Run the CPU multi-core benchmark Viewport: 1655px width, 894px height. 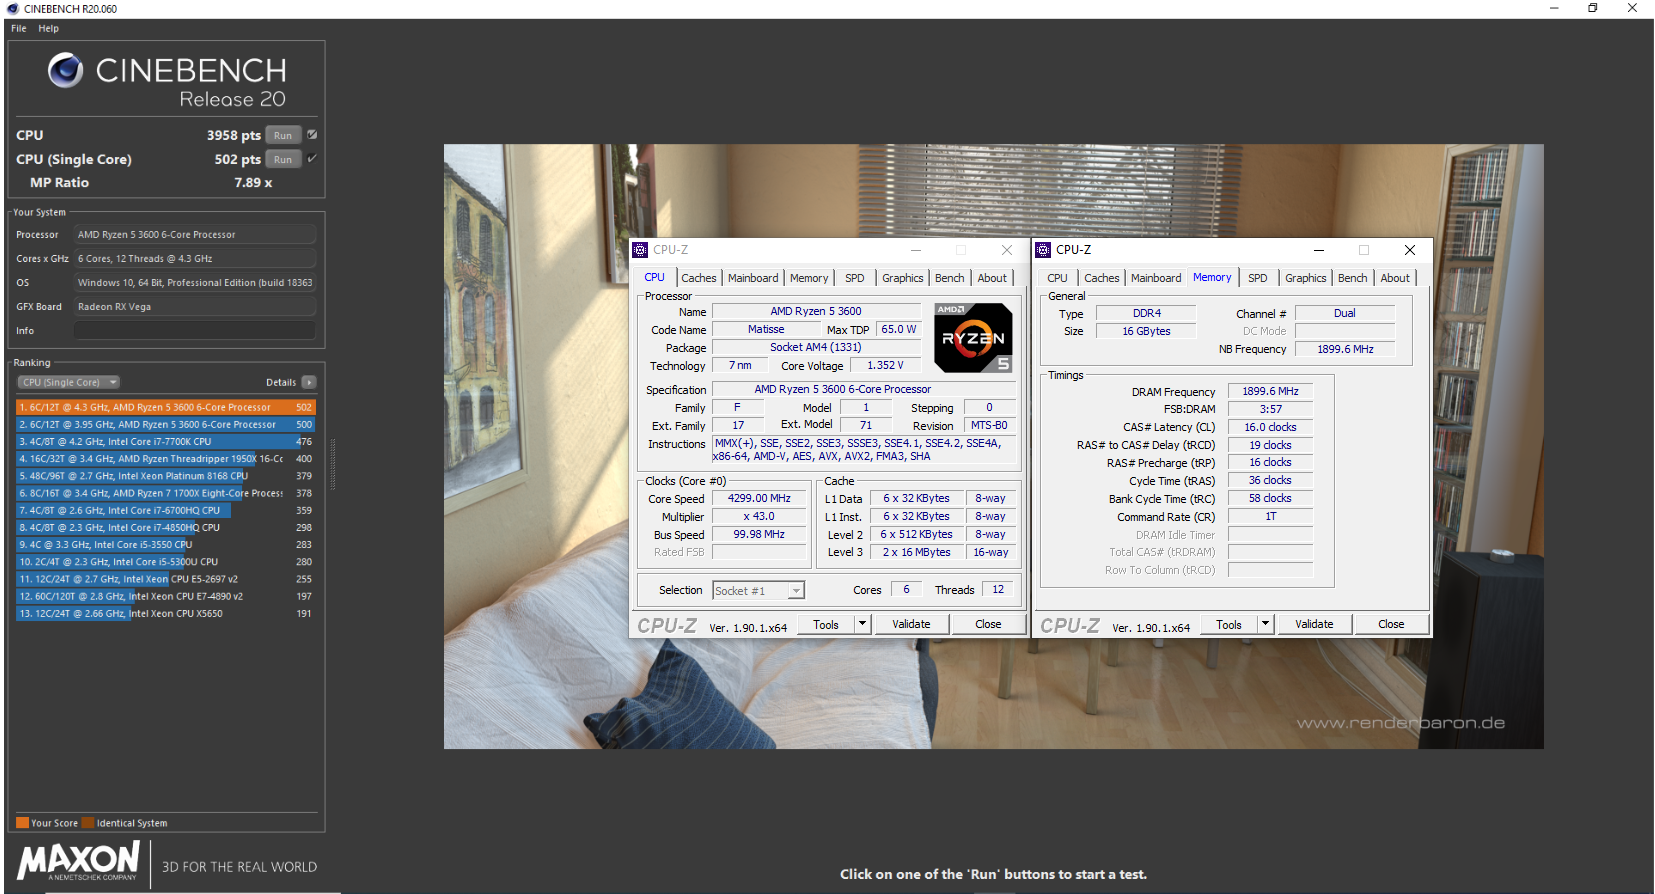(283, 135)
